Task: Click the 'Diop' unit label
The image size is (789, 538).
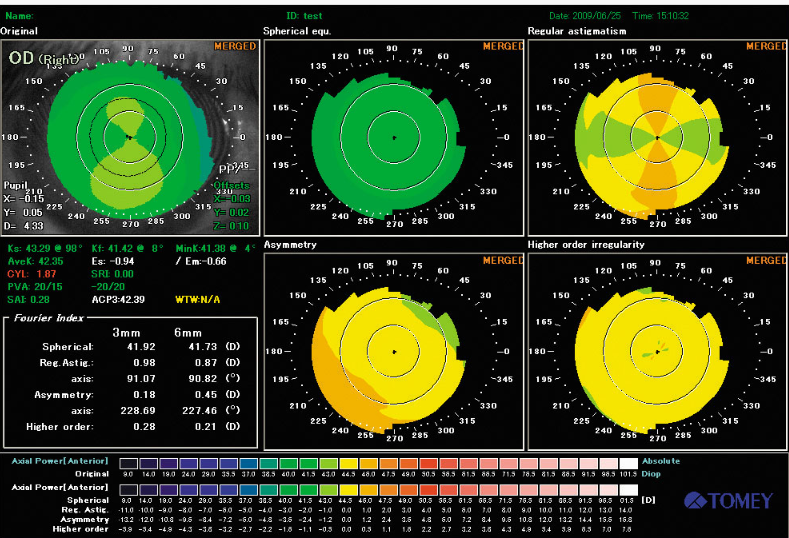Action: coord(651,474)
